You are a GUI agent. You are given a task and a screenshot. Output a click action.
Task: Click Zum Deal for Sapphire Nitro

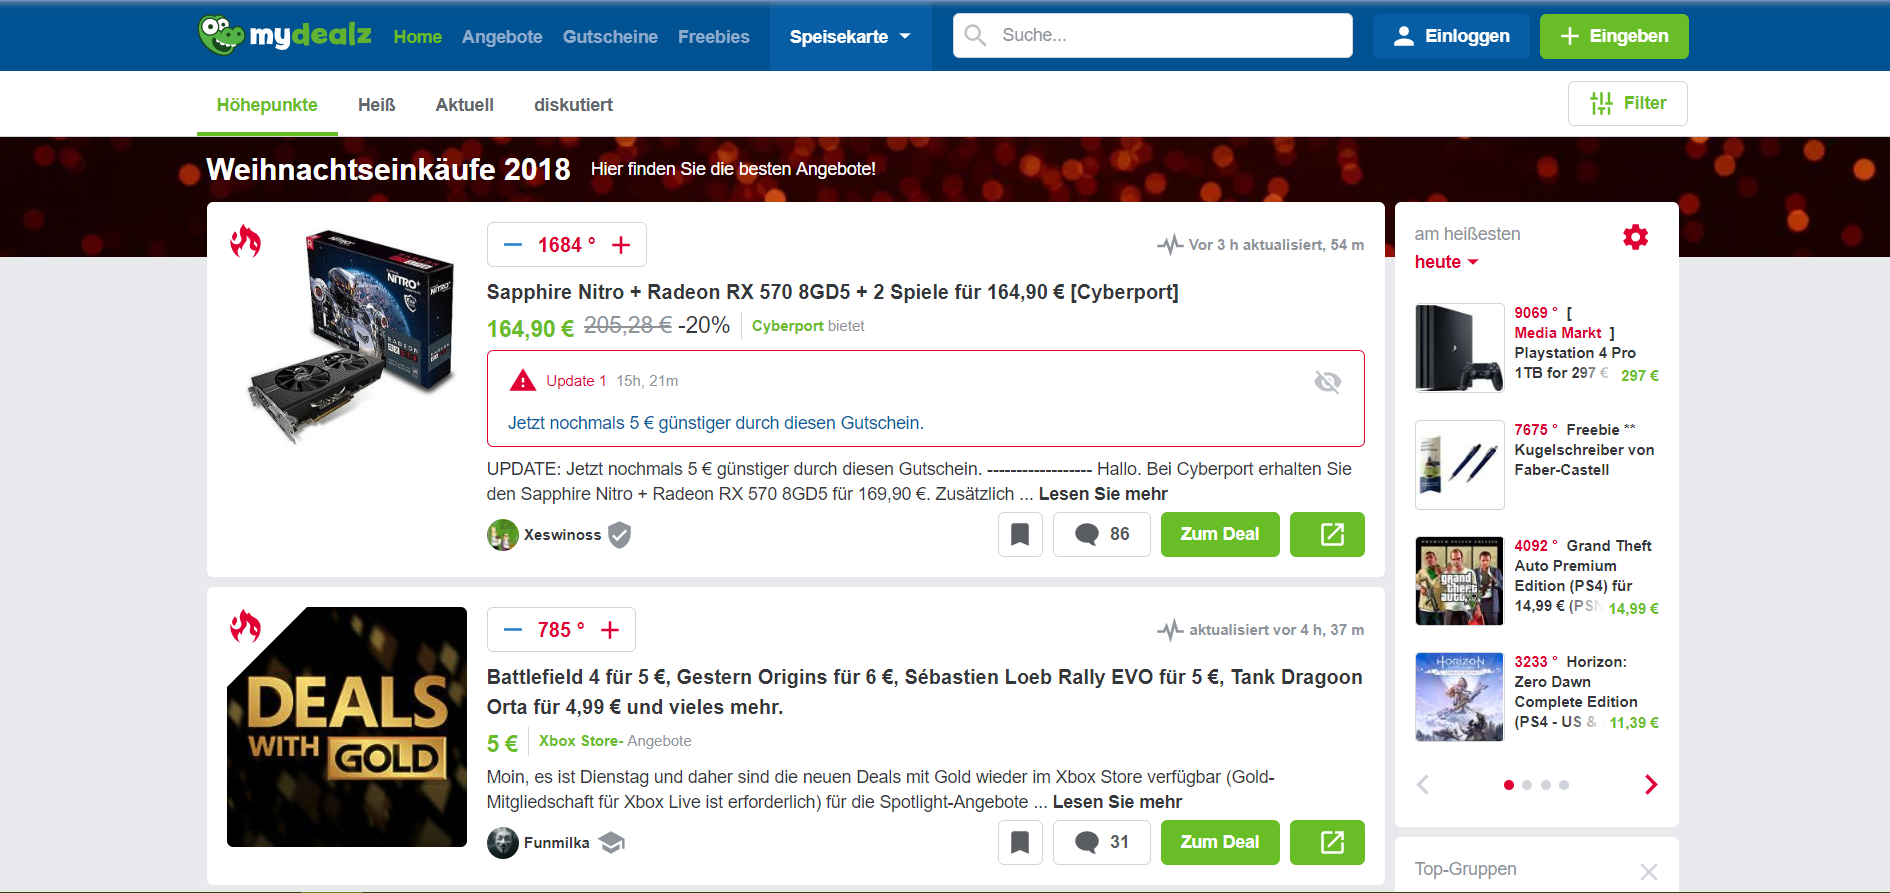click(x=1219, y=534)
